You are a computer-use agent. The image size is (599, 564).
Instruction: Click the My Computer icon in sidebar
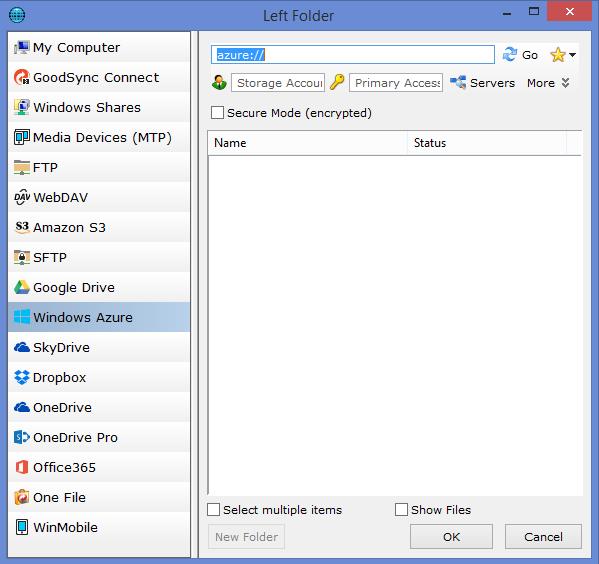click(21, 47)
